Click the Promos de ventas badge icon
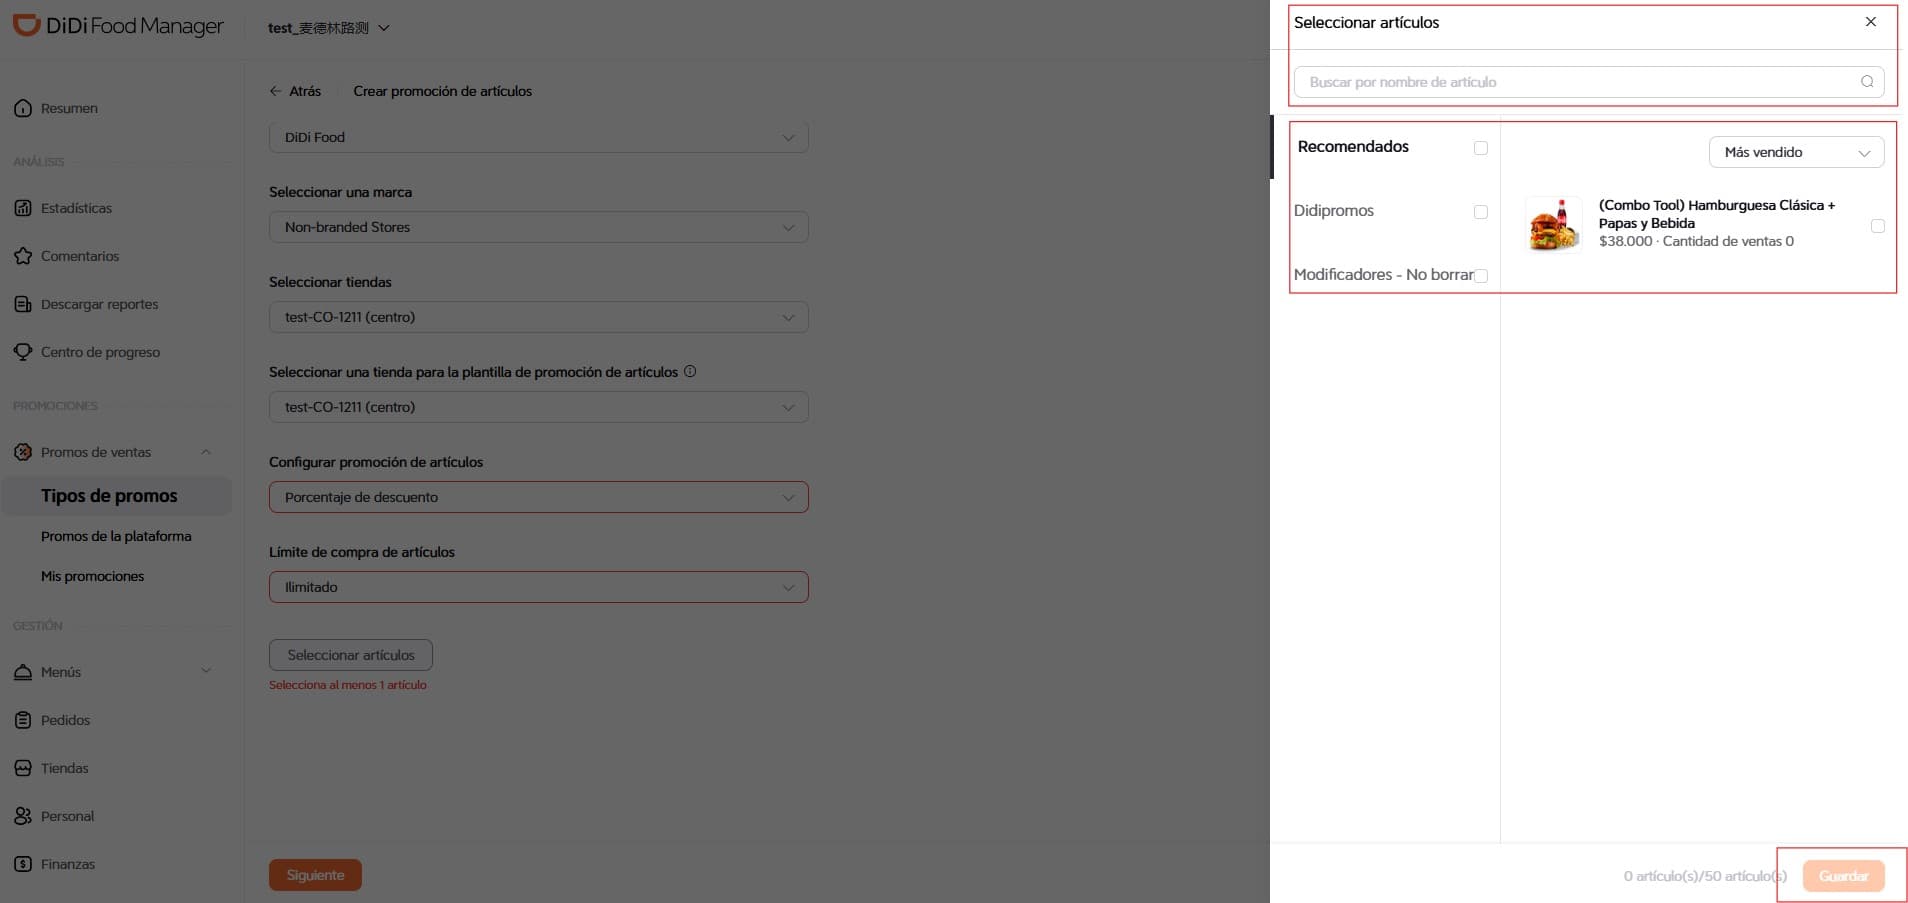Viewport: 1908px width, 903px height. (23, 452)
